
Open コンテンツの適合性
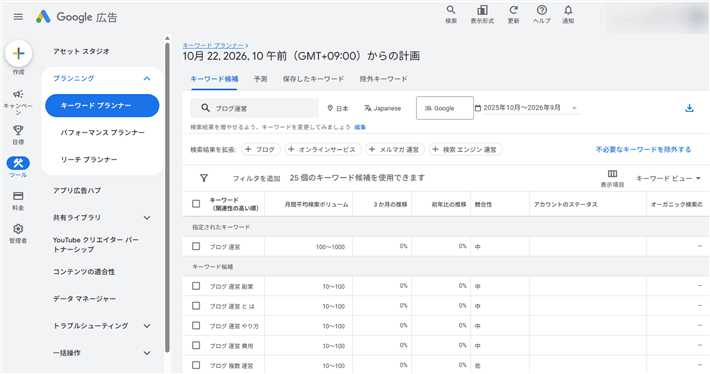coord(84,272)
